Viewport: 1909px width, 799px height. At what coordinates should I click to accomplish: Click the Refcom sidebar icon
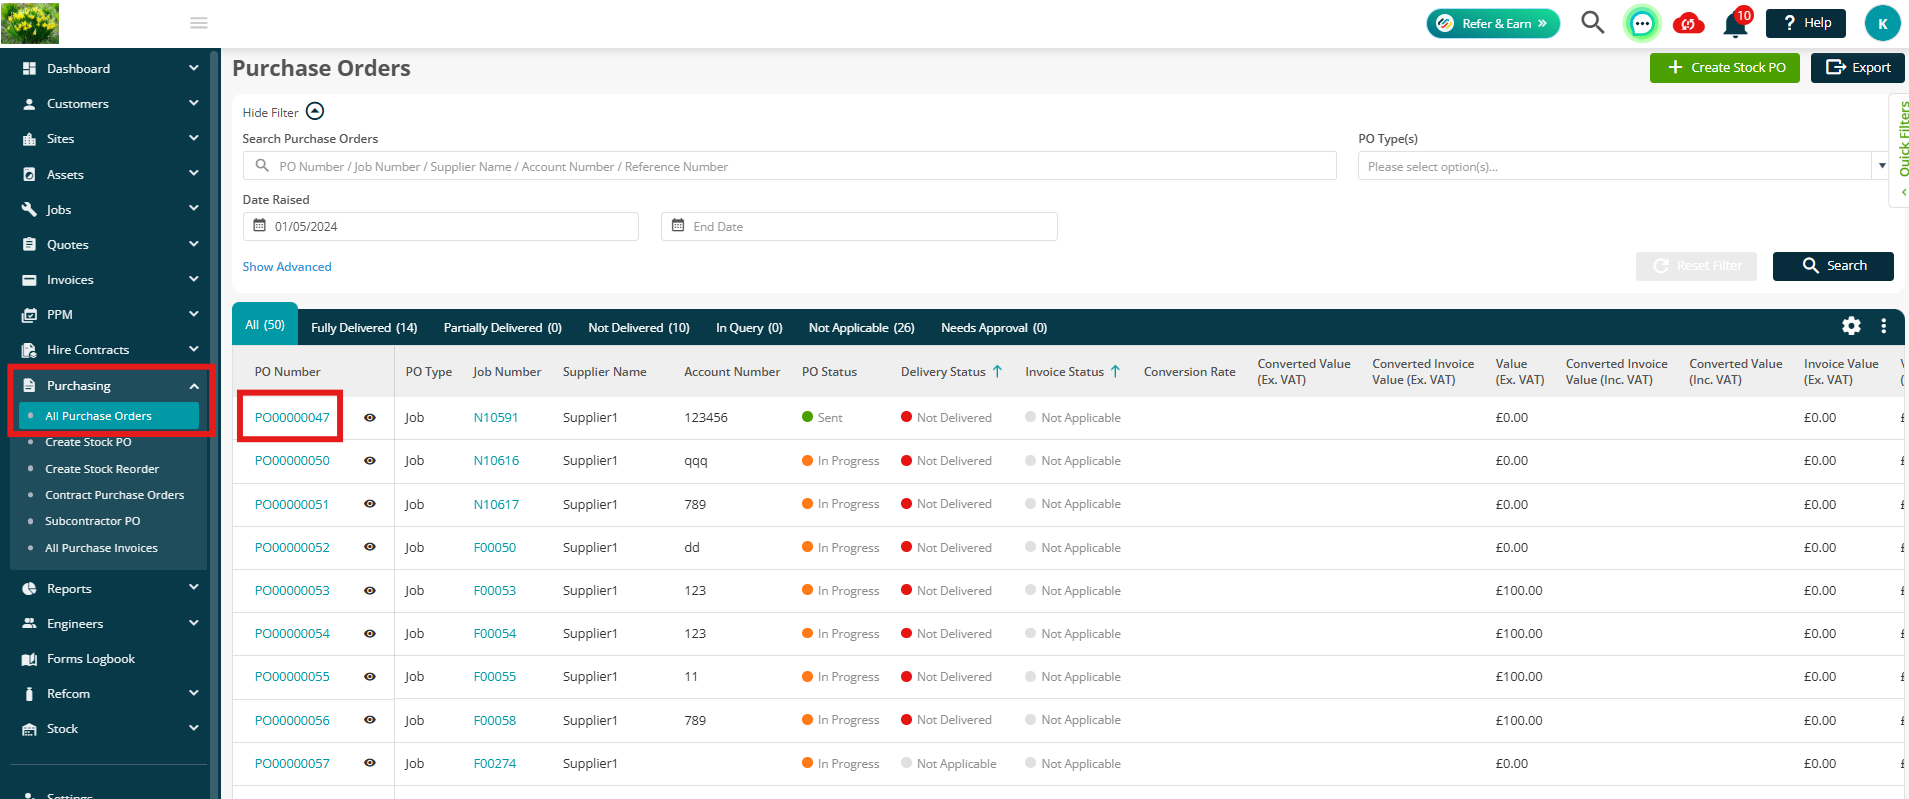[x=29, y=694]
